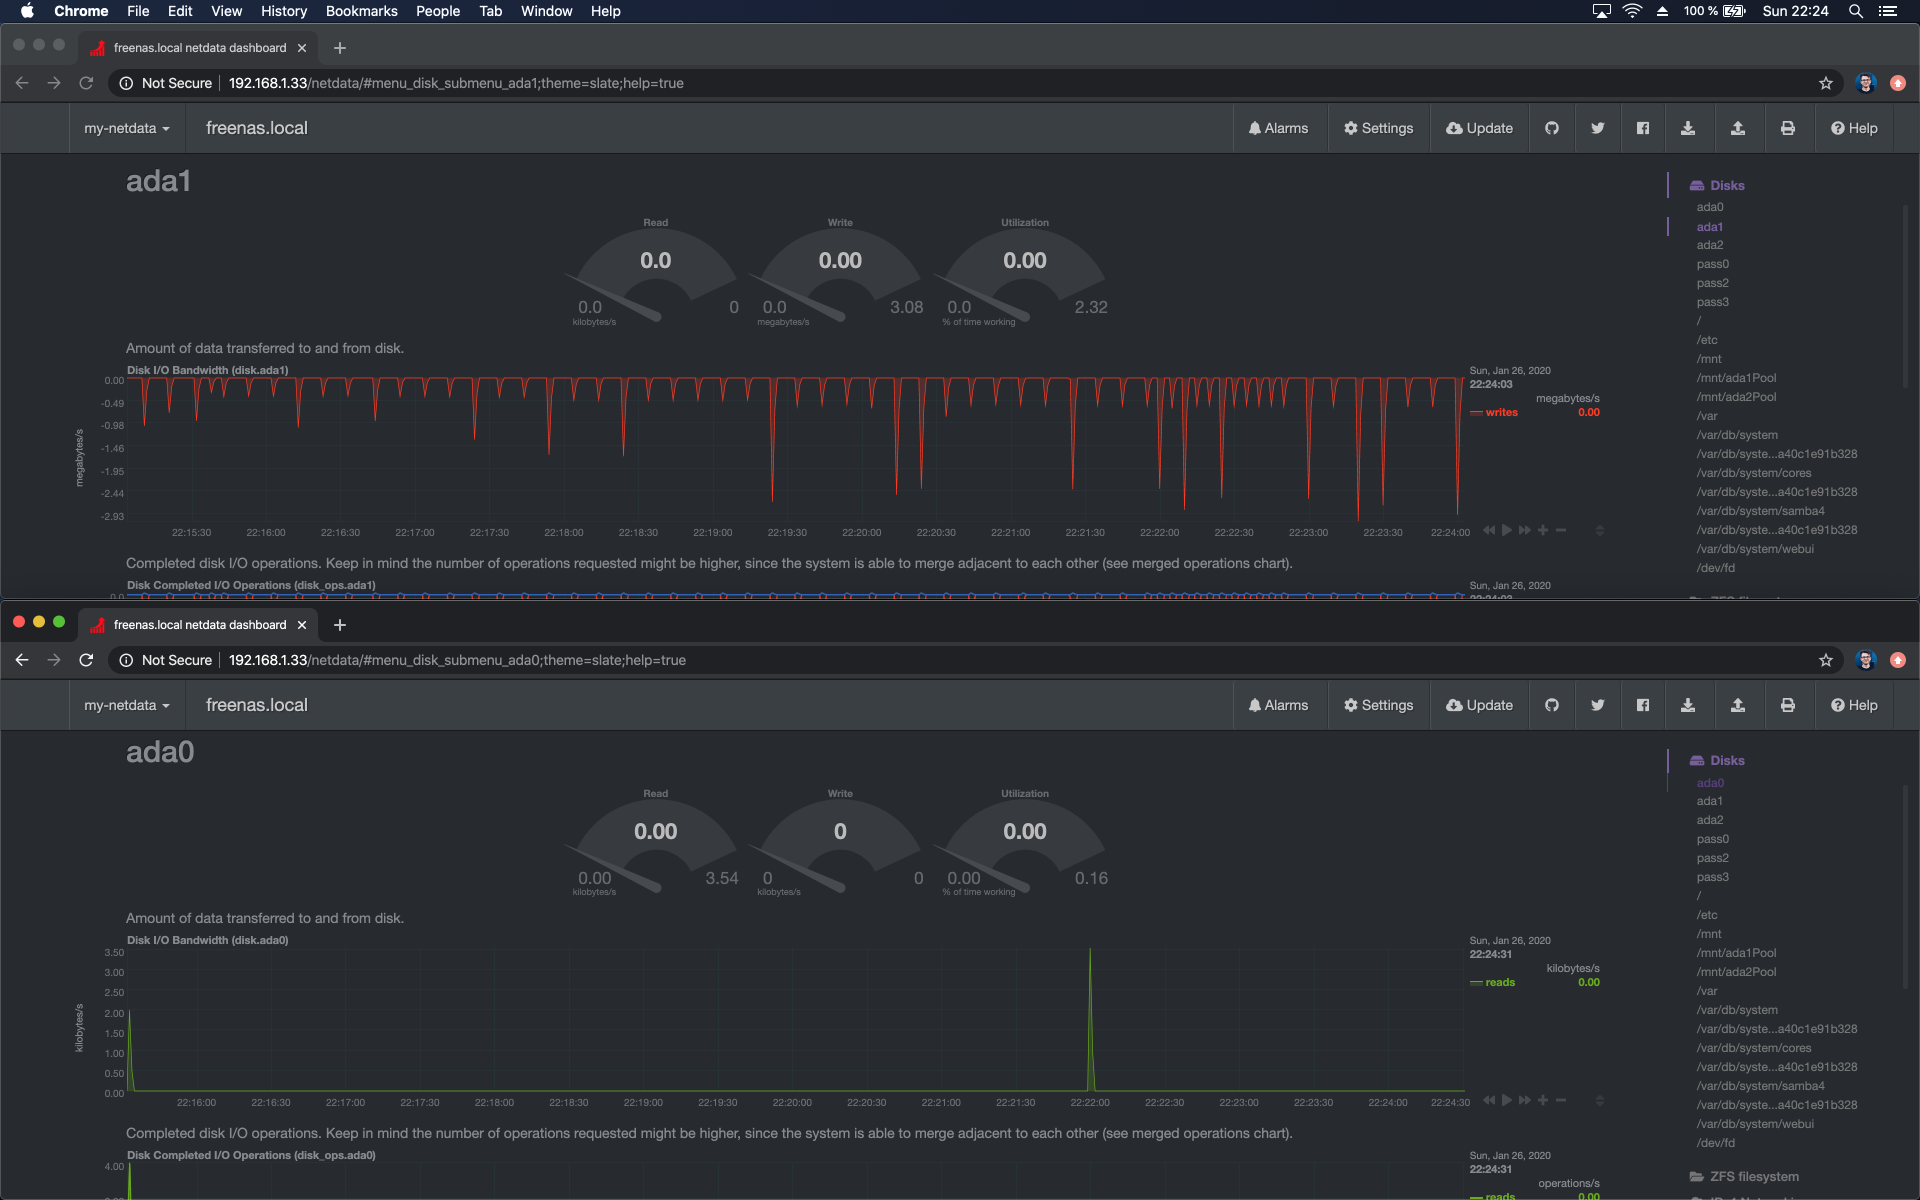This screenshot has width=1920, height=1200.
Task: Open the History menu in the menu bar
Action: [x=283, y=11]
